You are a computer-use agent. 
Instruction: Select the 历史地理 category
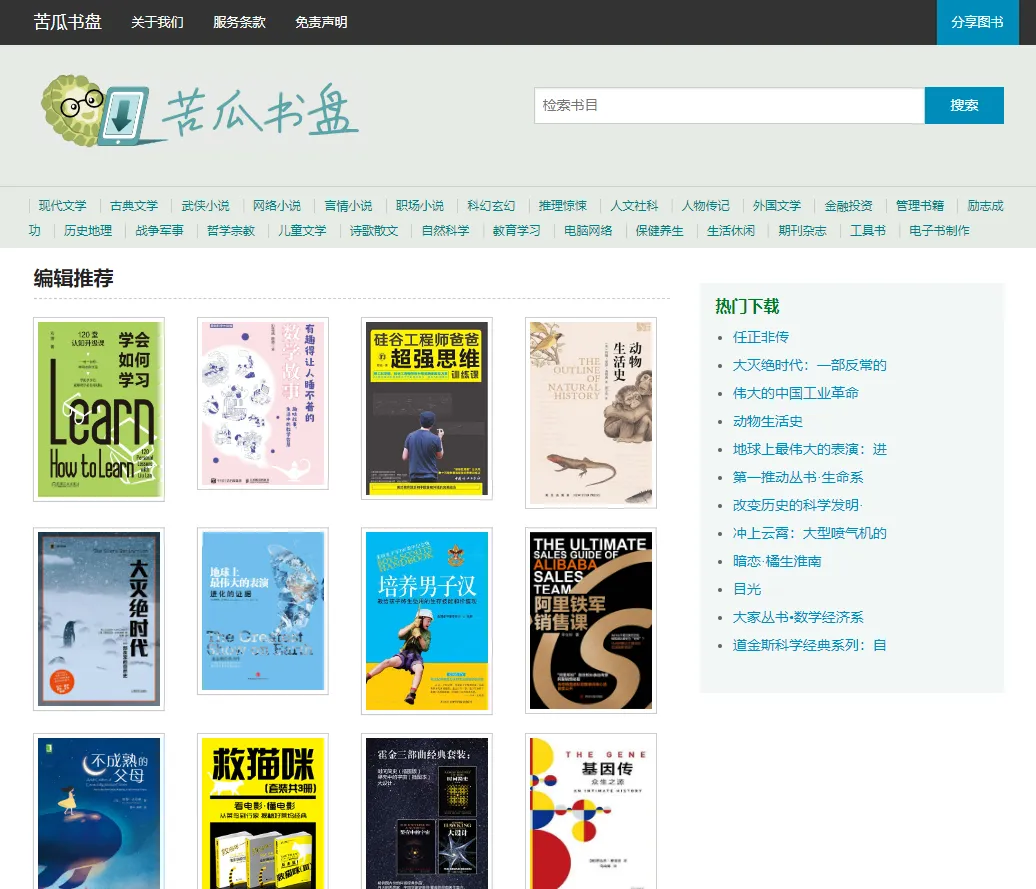pos(88,231)
